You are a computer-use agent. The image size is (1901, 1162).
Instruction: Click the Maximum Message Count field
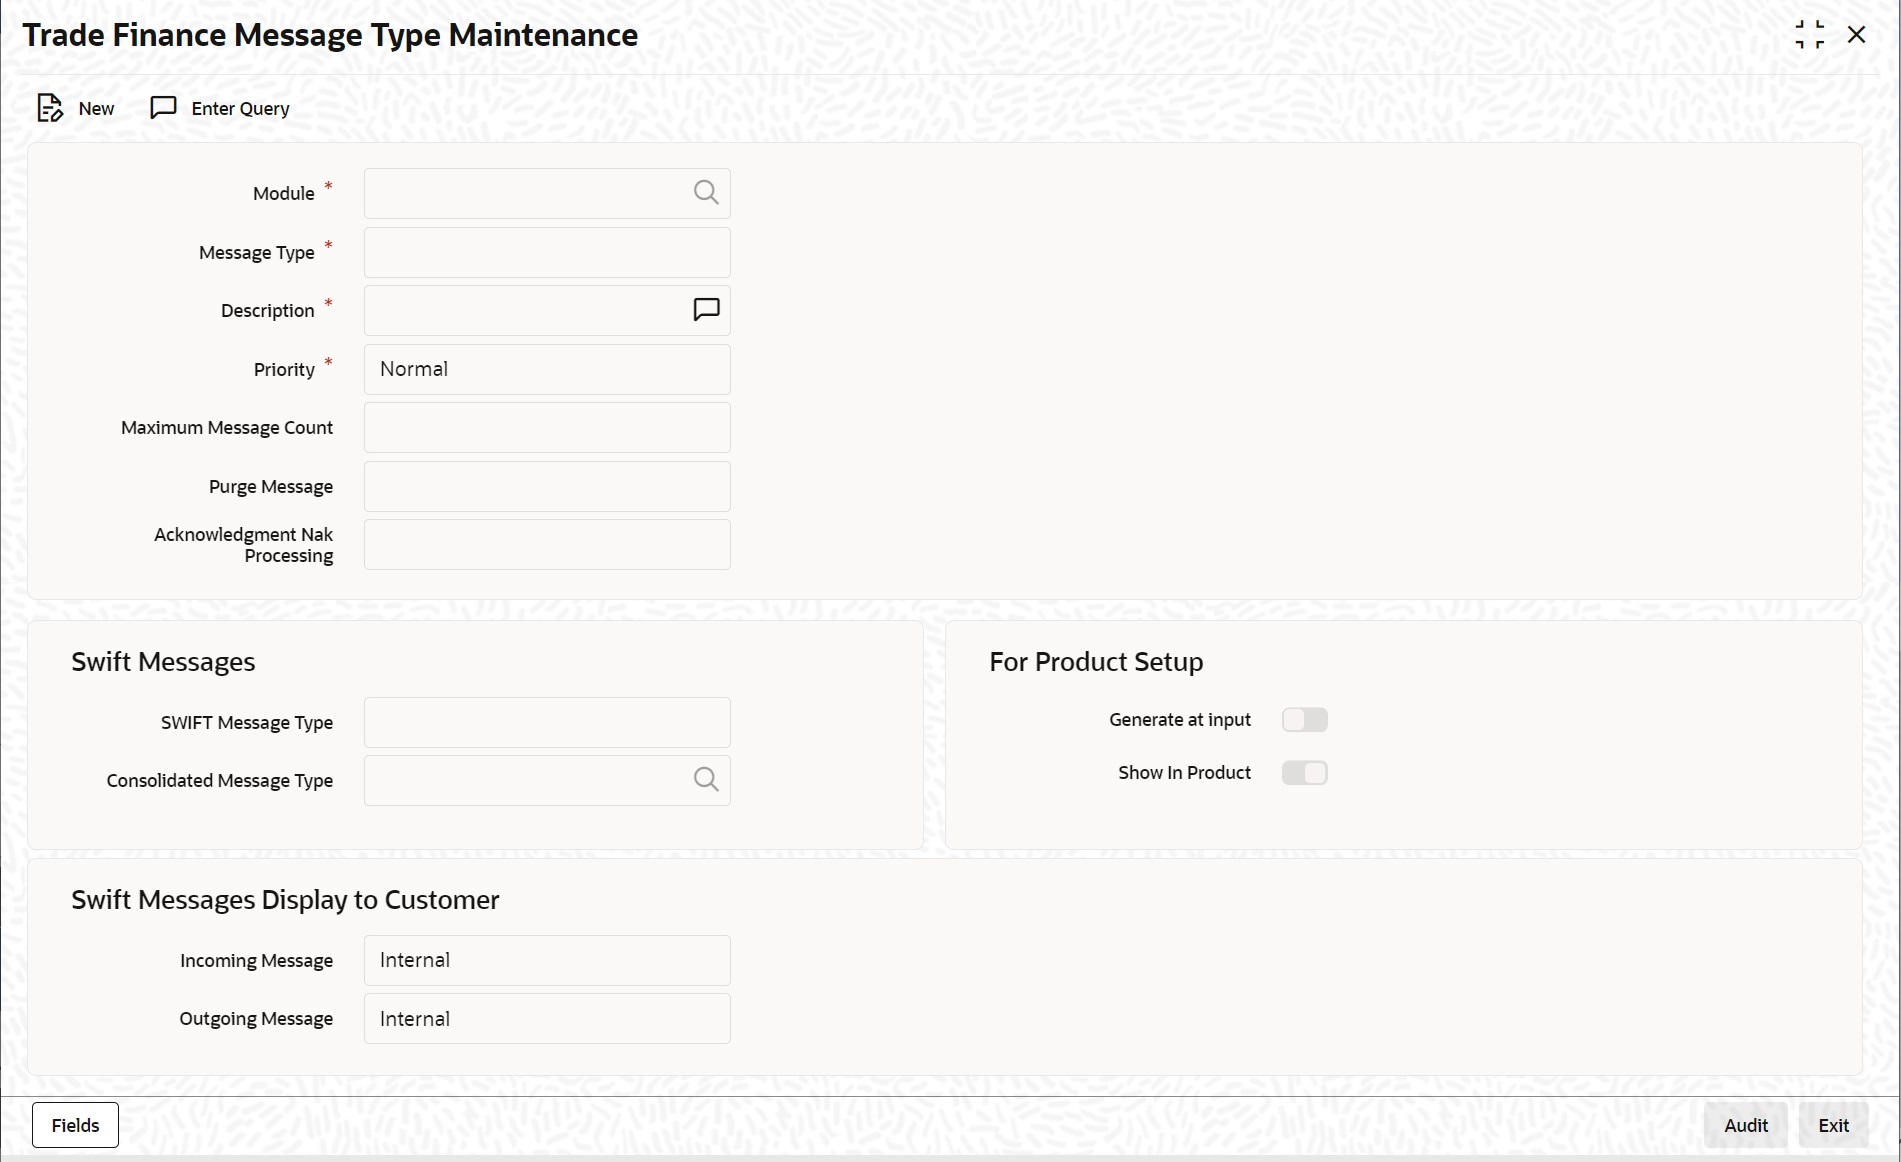(x=546, y=427)
